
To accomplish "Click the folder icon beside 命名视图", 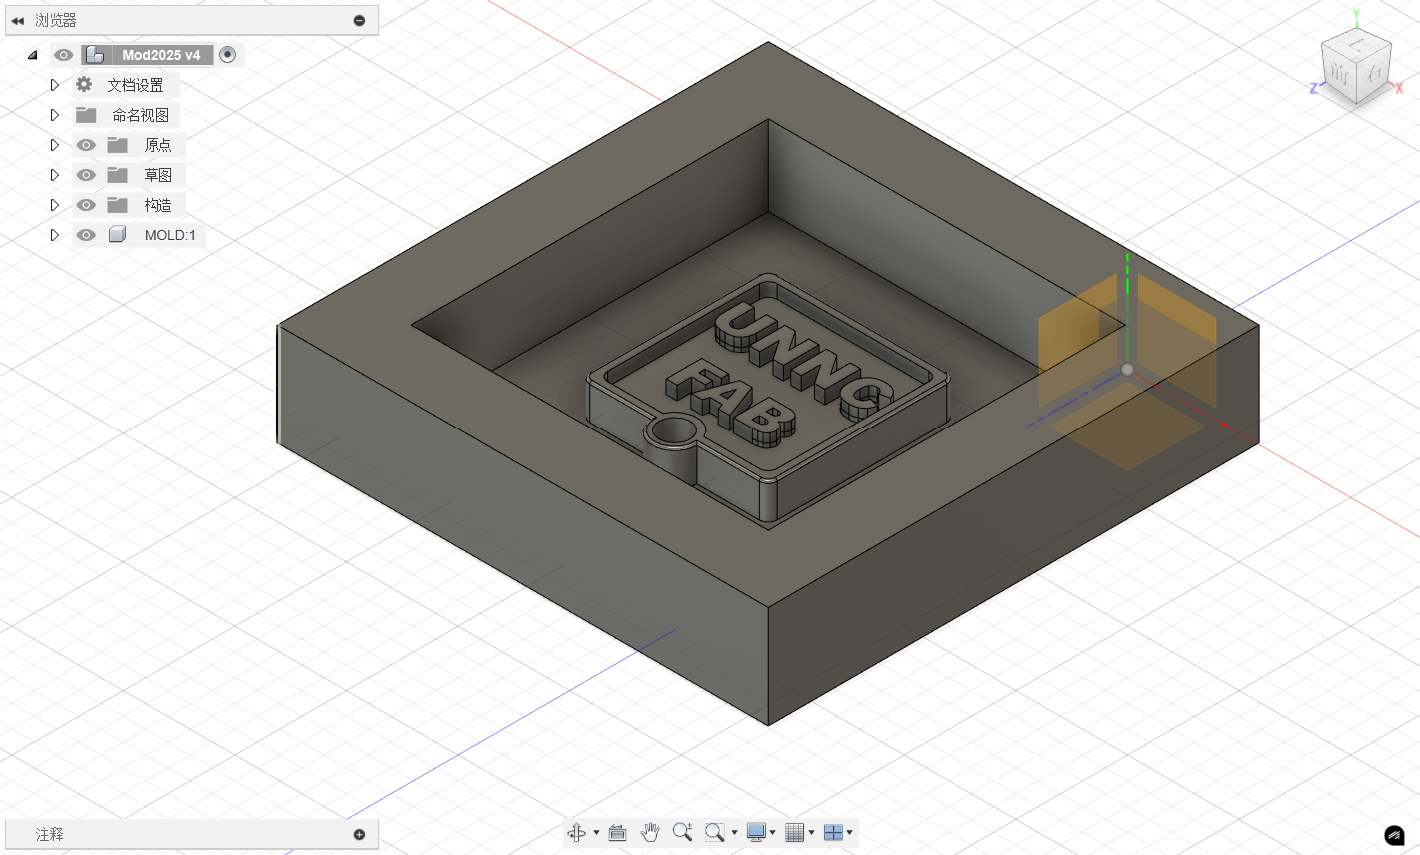I will [86, 115].
